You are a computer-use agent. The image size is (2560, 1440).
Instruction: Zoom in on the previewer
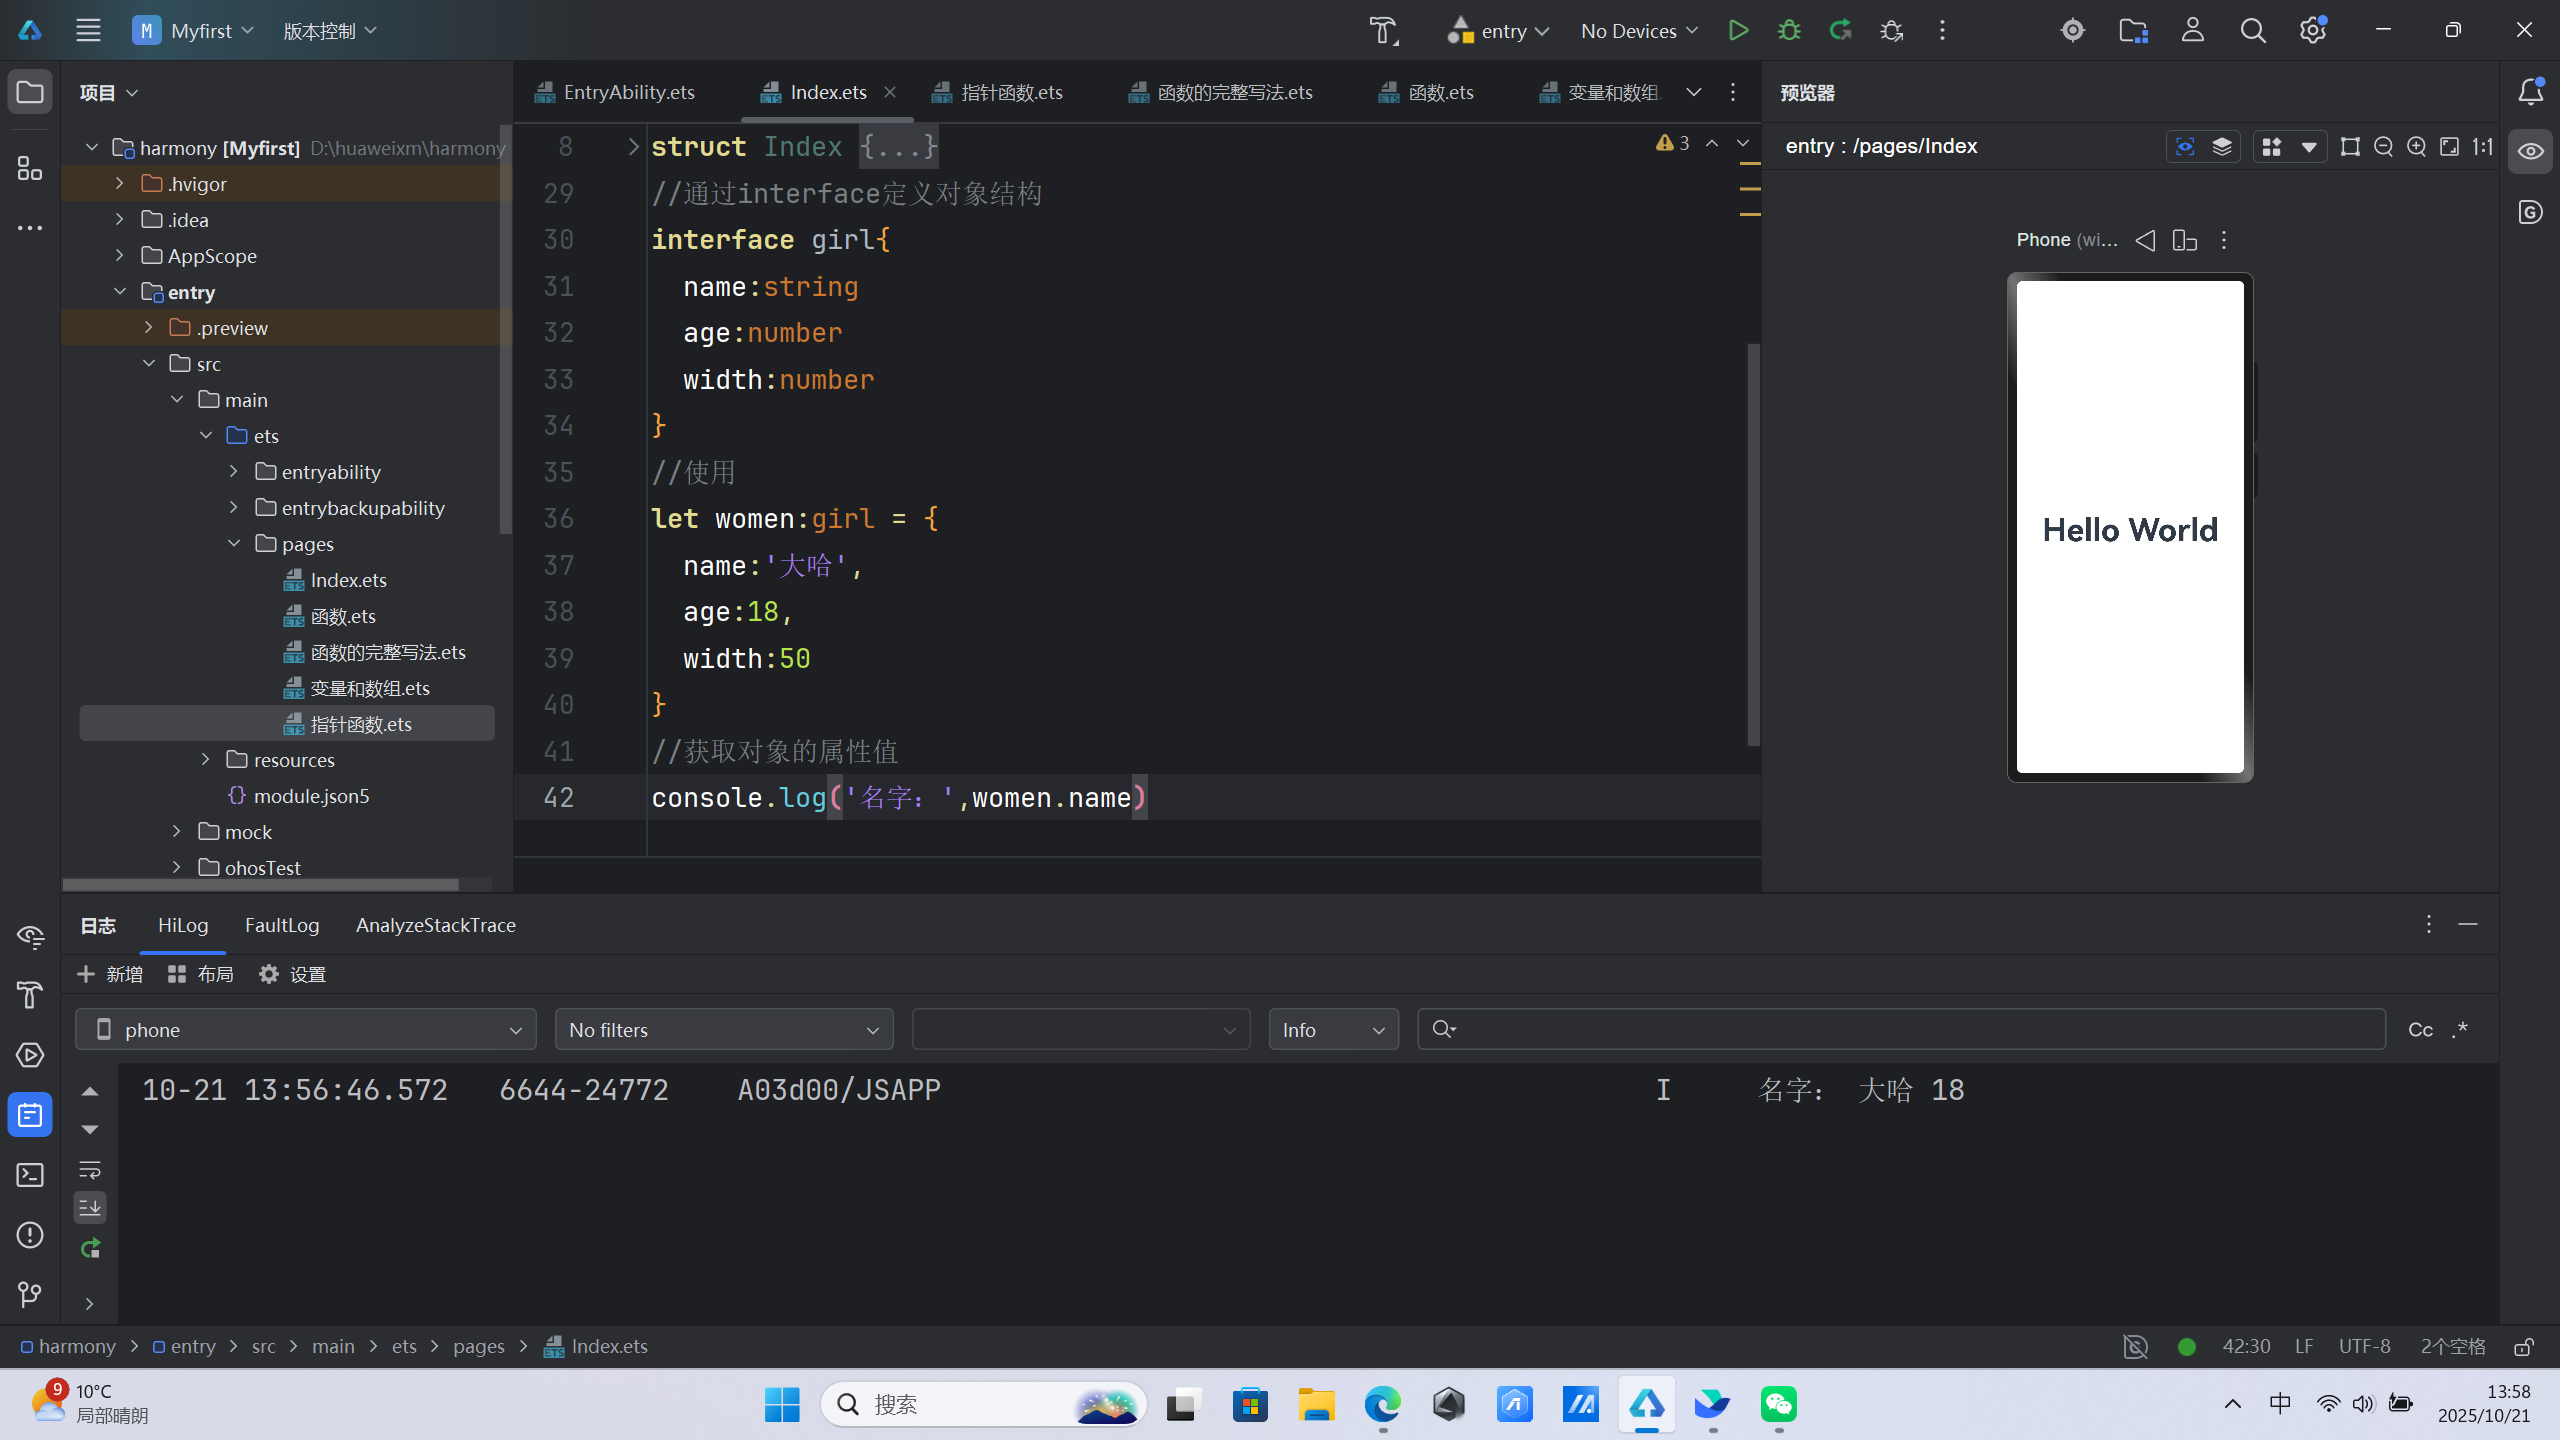click(x=2416, y=147)
